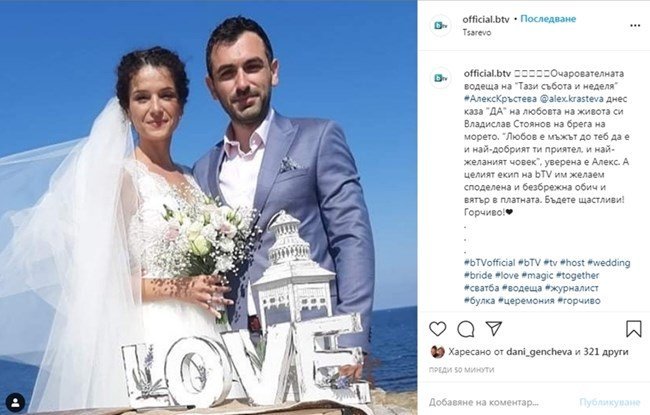The height and width of the screenshot is (415, 650).
Task: Open the three-dot more options menu
Action: pos(635,26)
